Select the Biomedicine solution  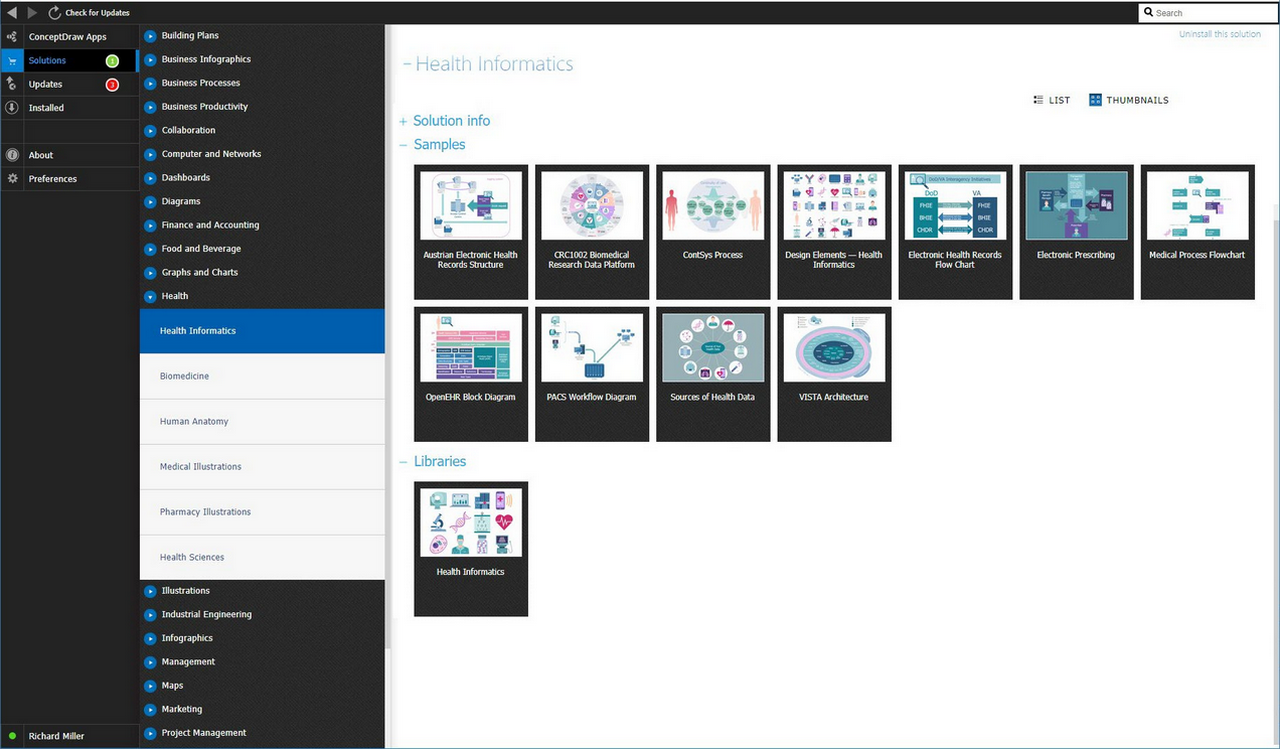pos(262,376)
